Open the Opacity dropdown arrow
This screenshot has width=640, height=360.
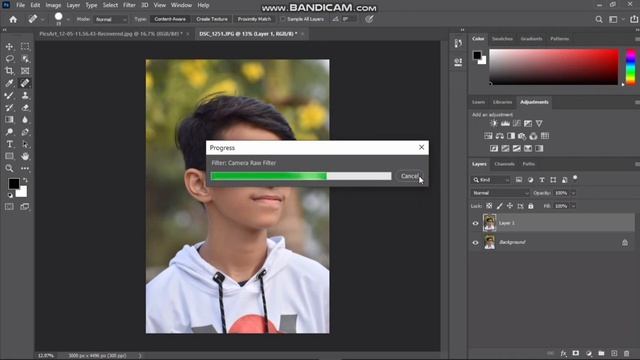click(x=573, y=193)
